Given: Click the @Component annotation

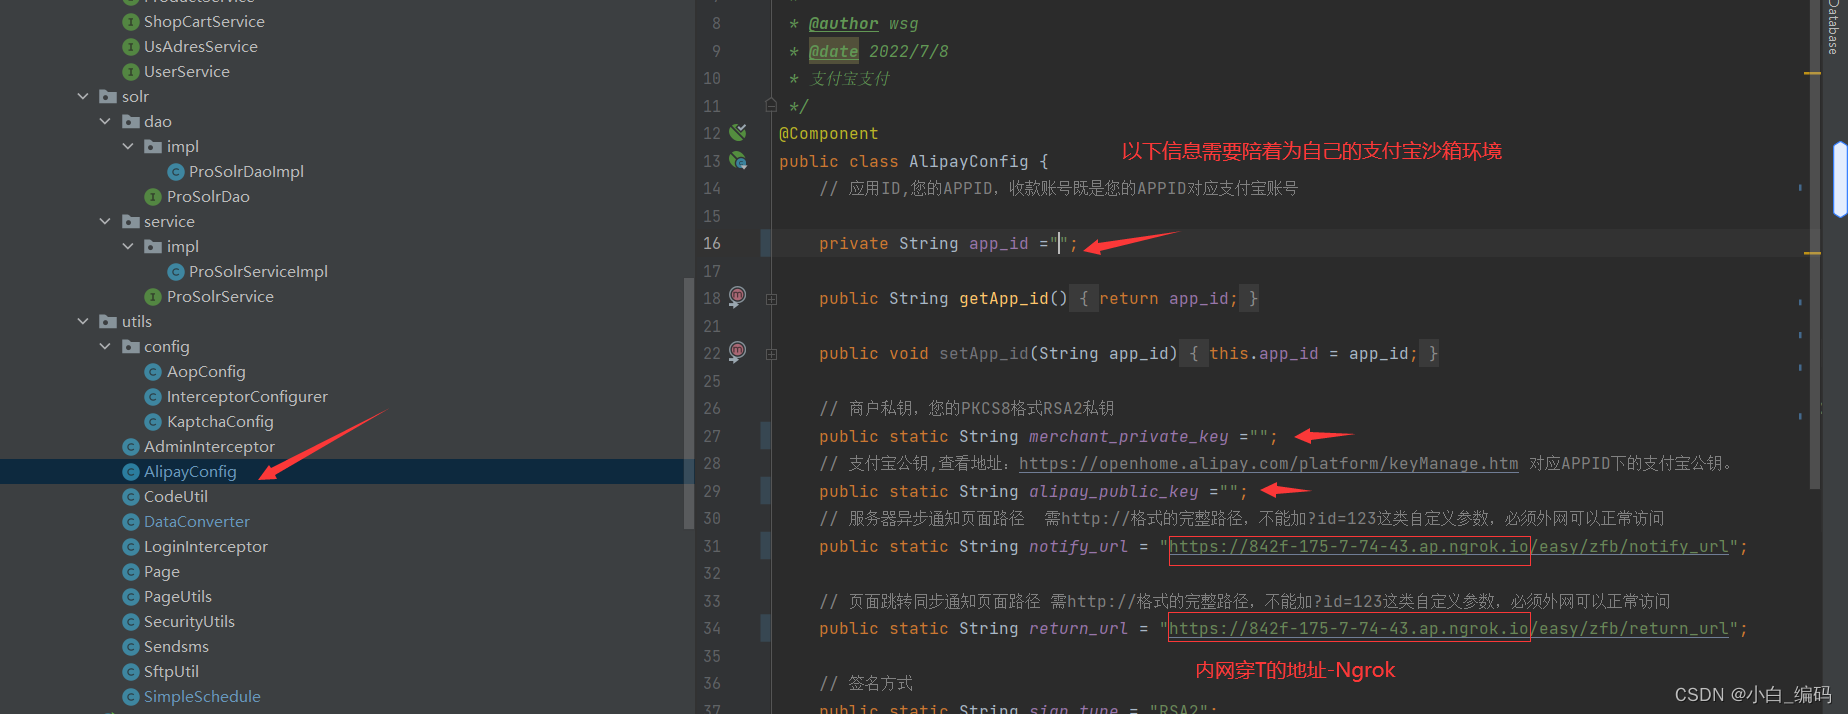Looking at the screenshot, I should pyautogui.click(x=828, y=134).
